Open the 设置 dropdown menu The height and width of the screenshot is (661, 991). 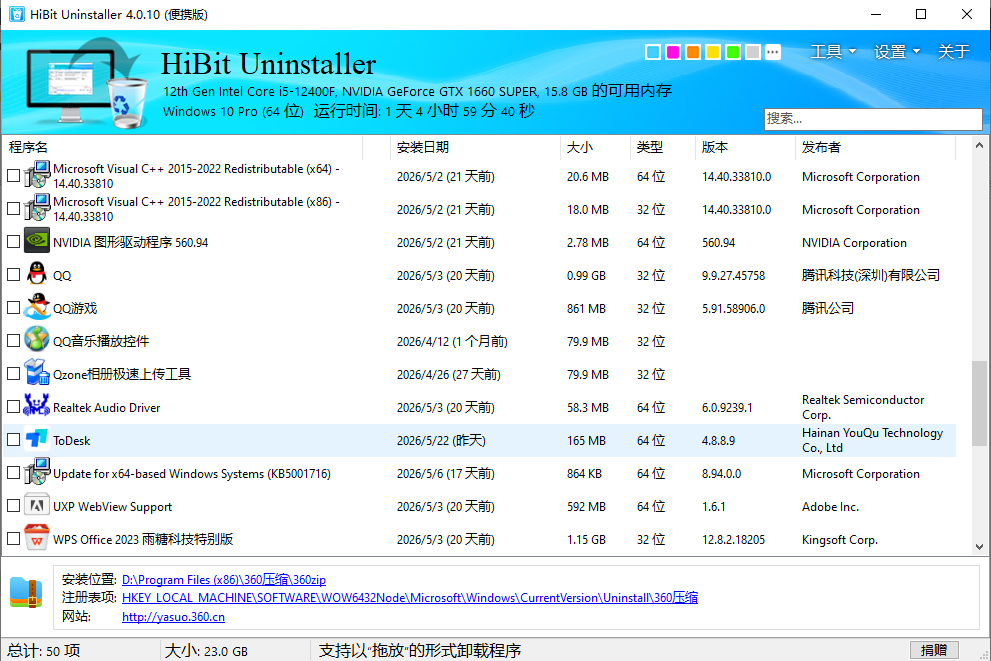coord(897,52)
